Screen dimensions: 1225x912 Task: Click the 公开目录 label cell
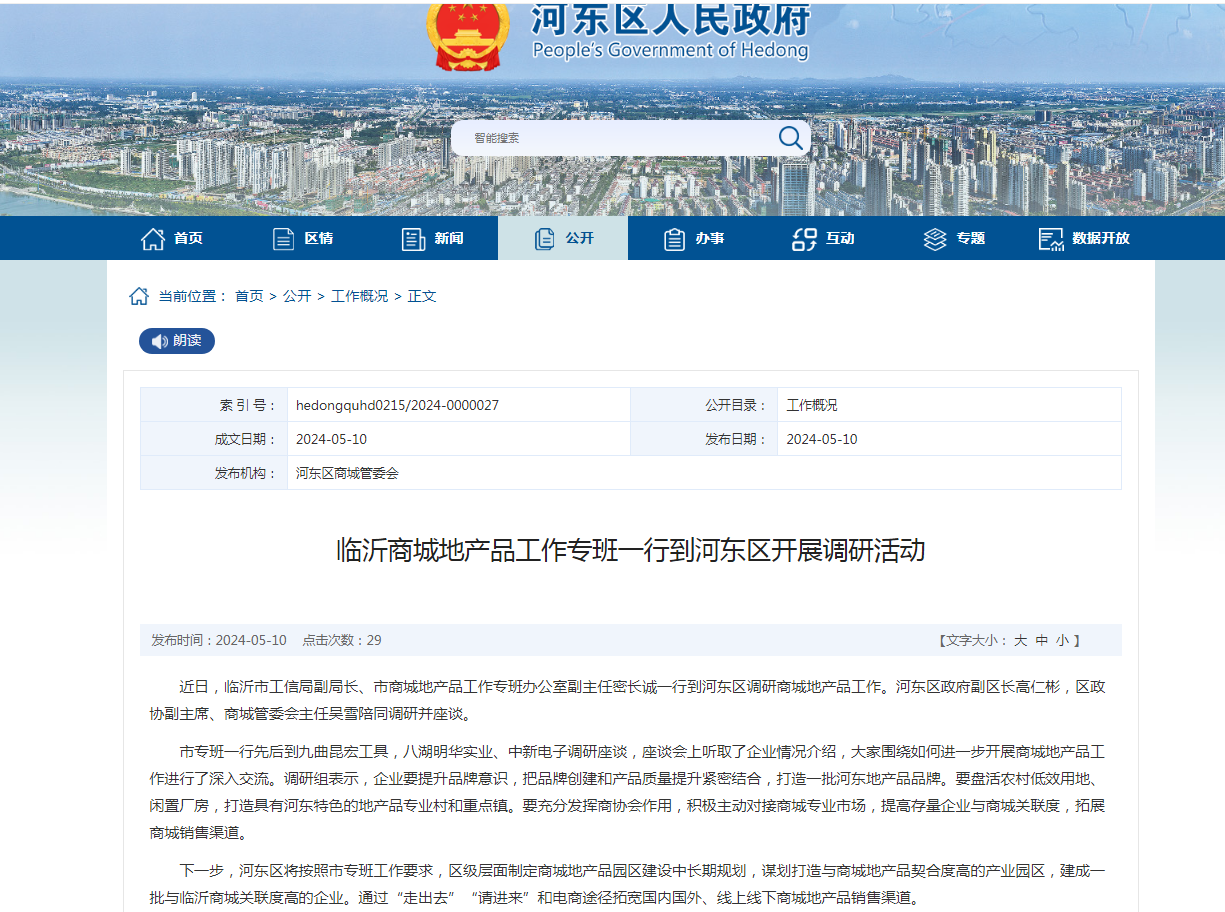pyautogui.click(x=704, y=405)
